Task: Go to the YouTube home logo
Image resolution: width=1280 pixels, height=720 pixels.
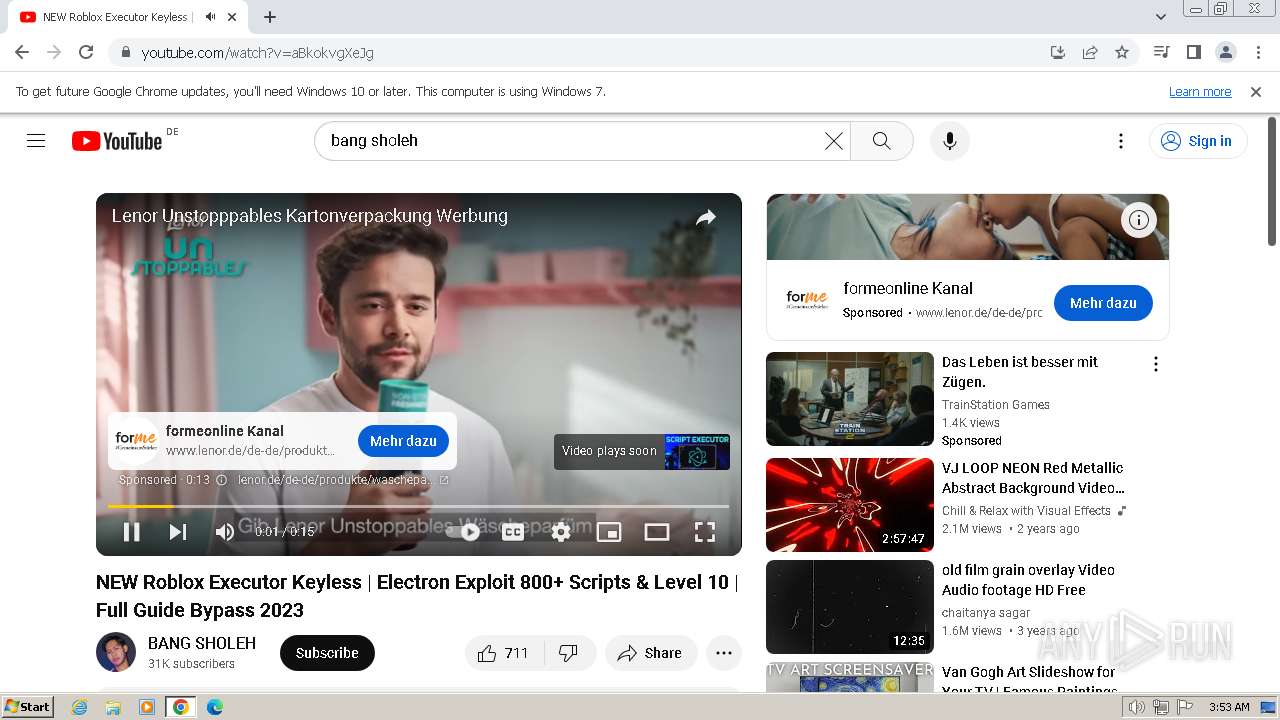Action: [x=117, y=141]
